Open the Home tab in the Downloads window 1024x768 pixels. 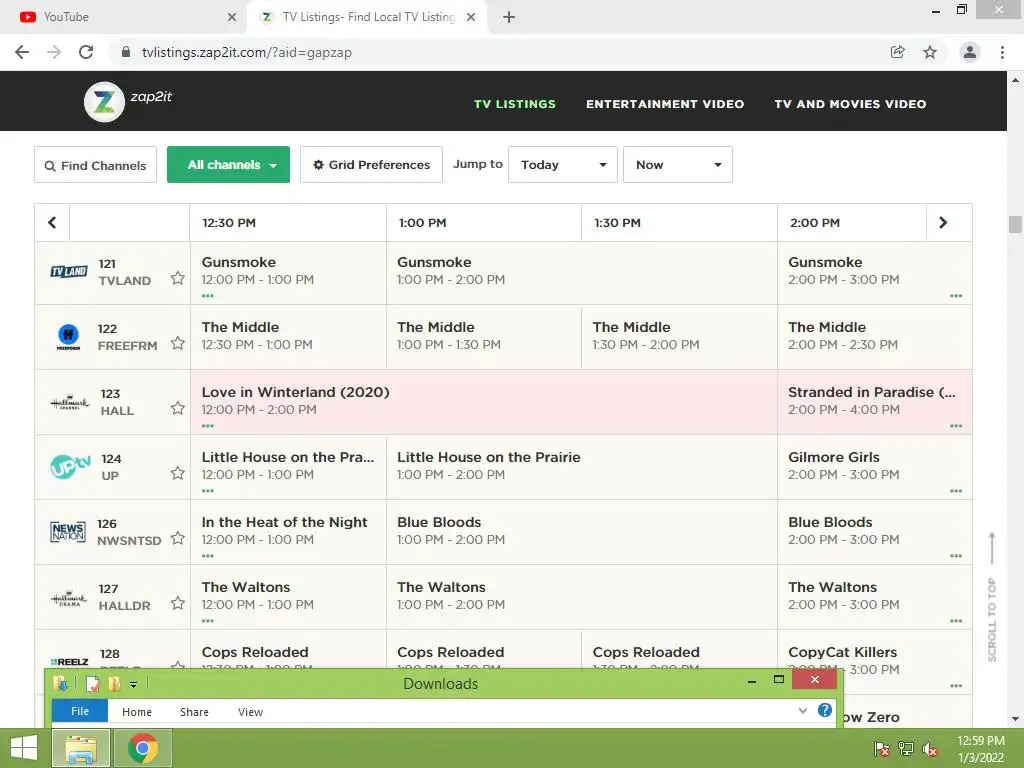pyautogui.click(x=136, y=712)
